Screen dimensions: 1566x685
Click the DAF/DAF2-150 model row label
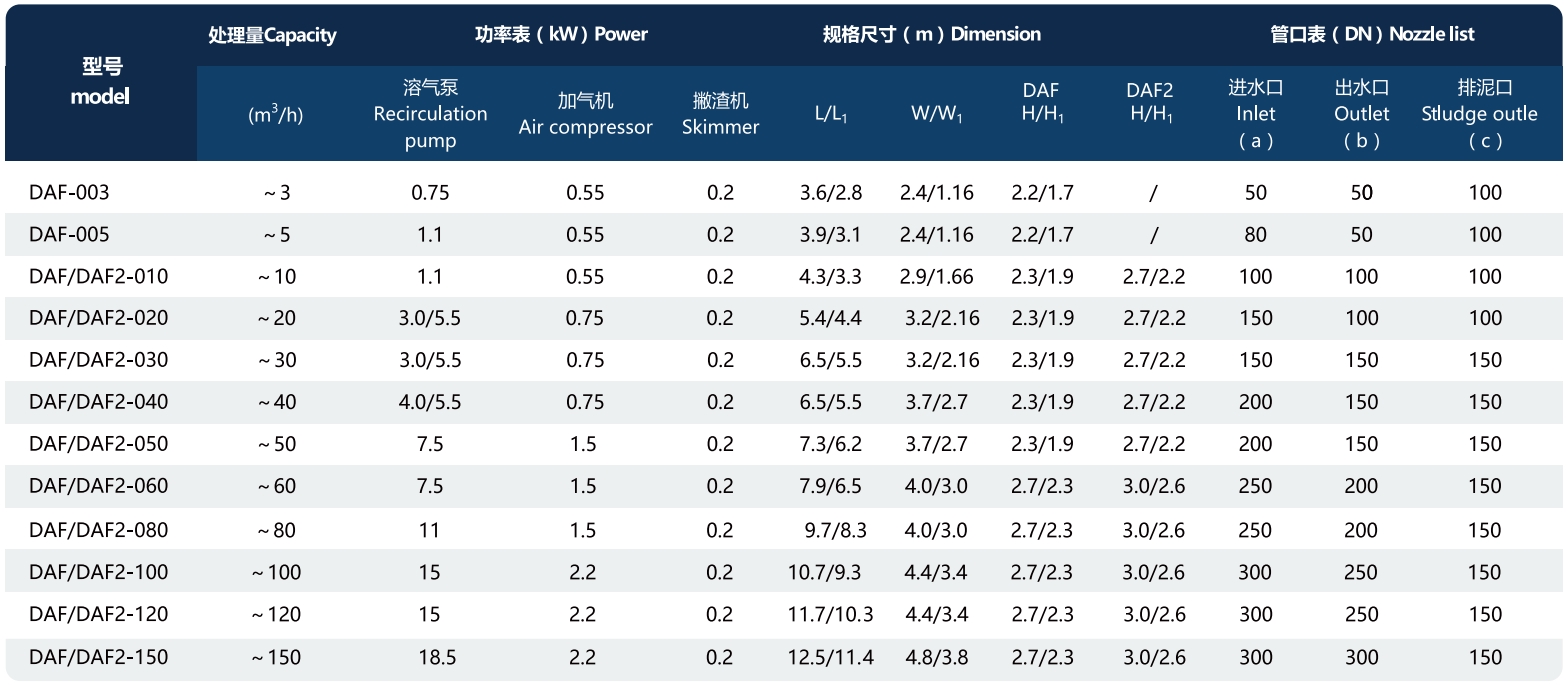point(98,657)
